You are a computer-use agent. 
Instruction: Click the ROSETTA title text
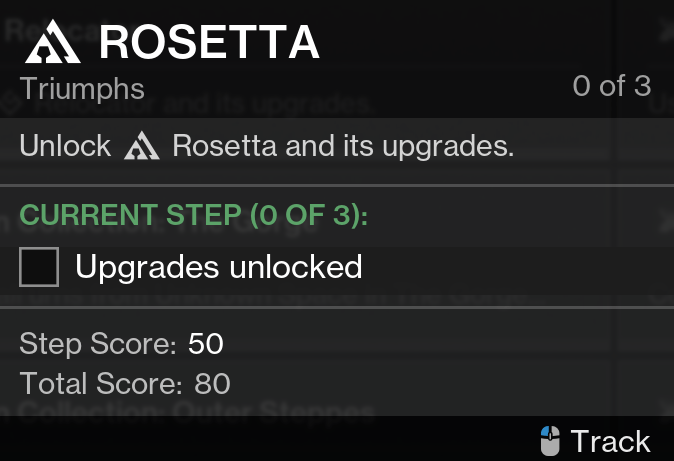(x=209, y=42)
